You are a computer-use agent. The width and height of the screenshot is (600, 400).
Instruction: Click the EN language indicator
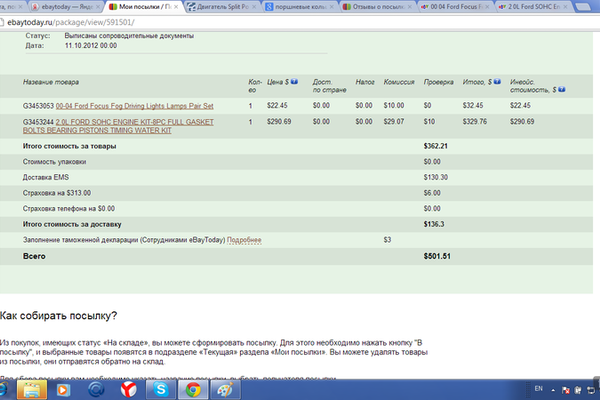click(x=539, y=389)
